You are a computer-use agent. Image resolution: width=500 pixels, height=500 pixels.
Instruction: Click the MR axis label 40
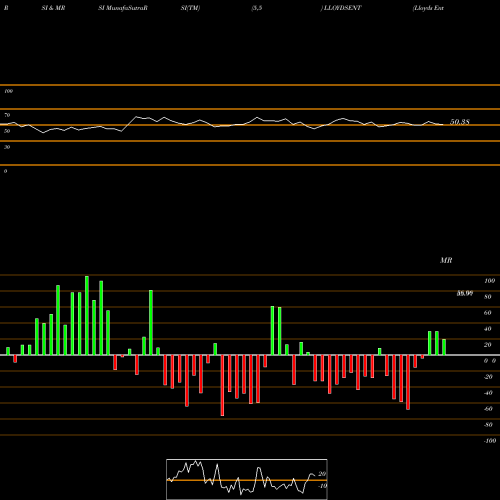[488, 329]
